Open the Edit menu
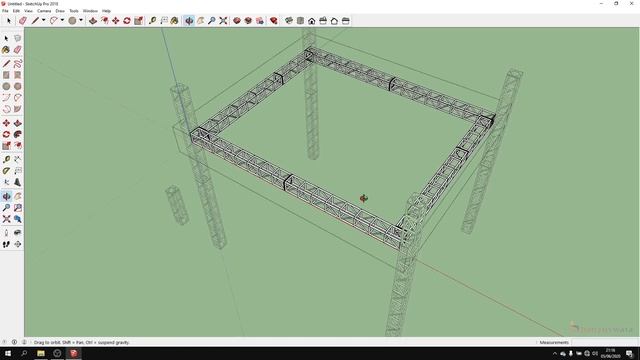Viewport: 640px width, 360px height. tap(16, 11)
